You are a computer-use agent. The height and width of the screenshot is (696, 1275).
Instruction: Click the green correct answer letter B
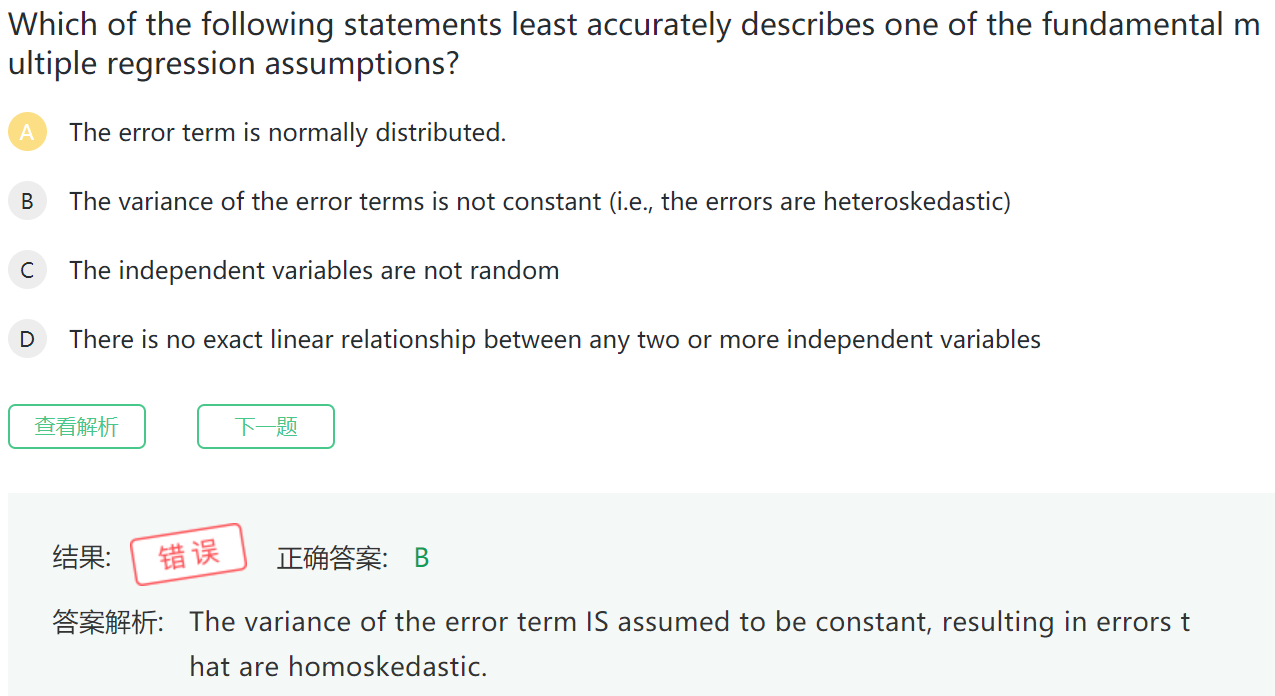[x=421, y=558]
